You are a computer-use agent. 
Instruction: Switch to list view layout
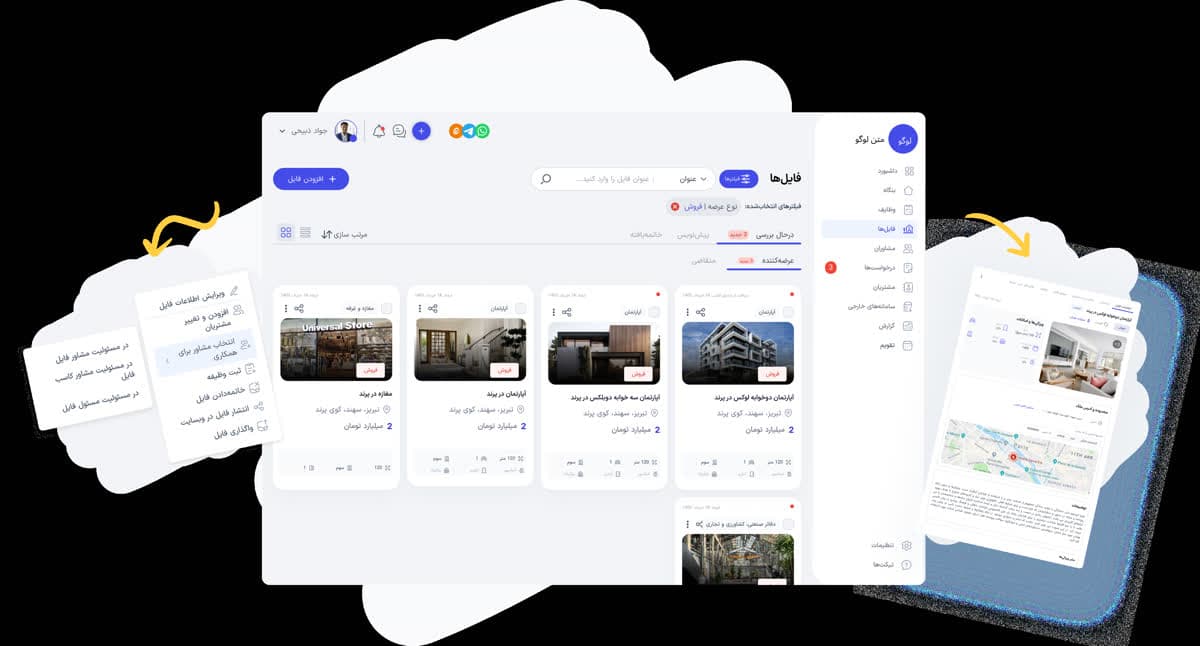tap(305, 233)
